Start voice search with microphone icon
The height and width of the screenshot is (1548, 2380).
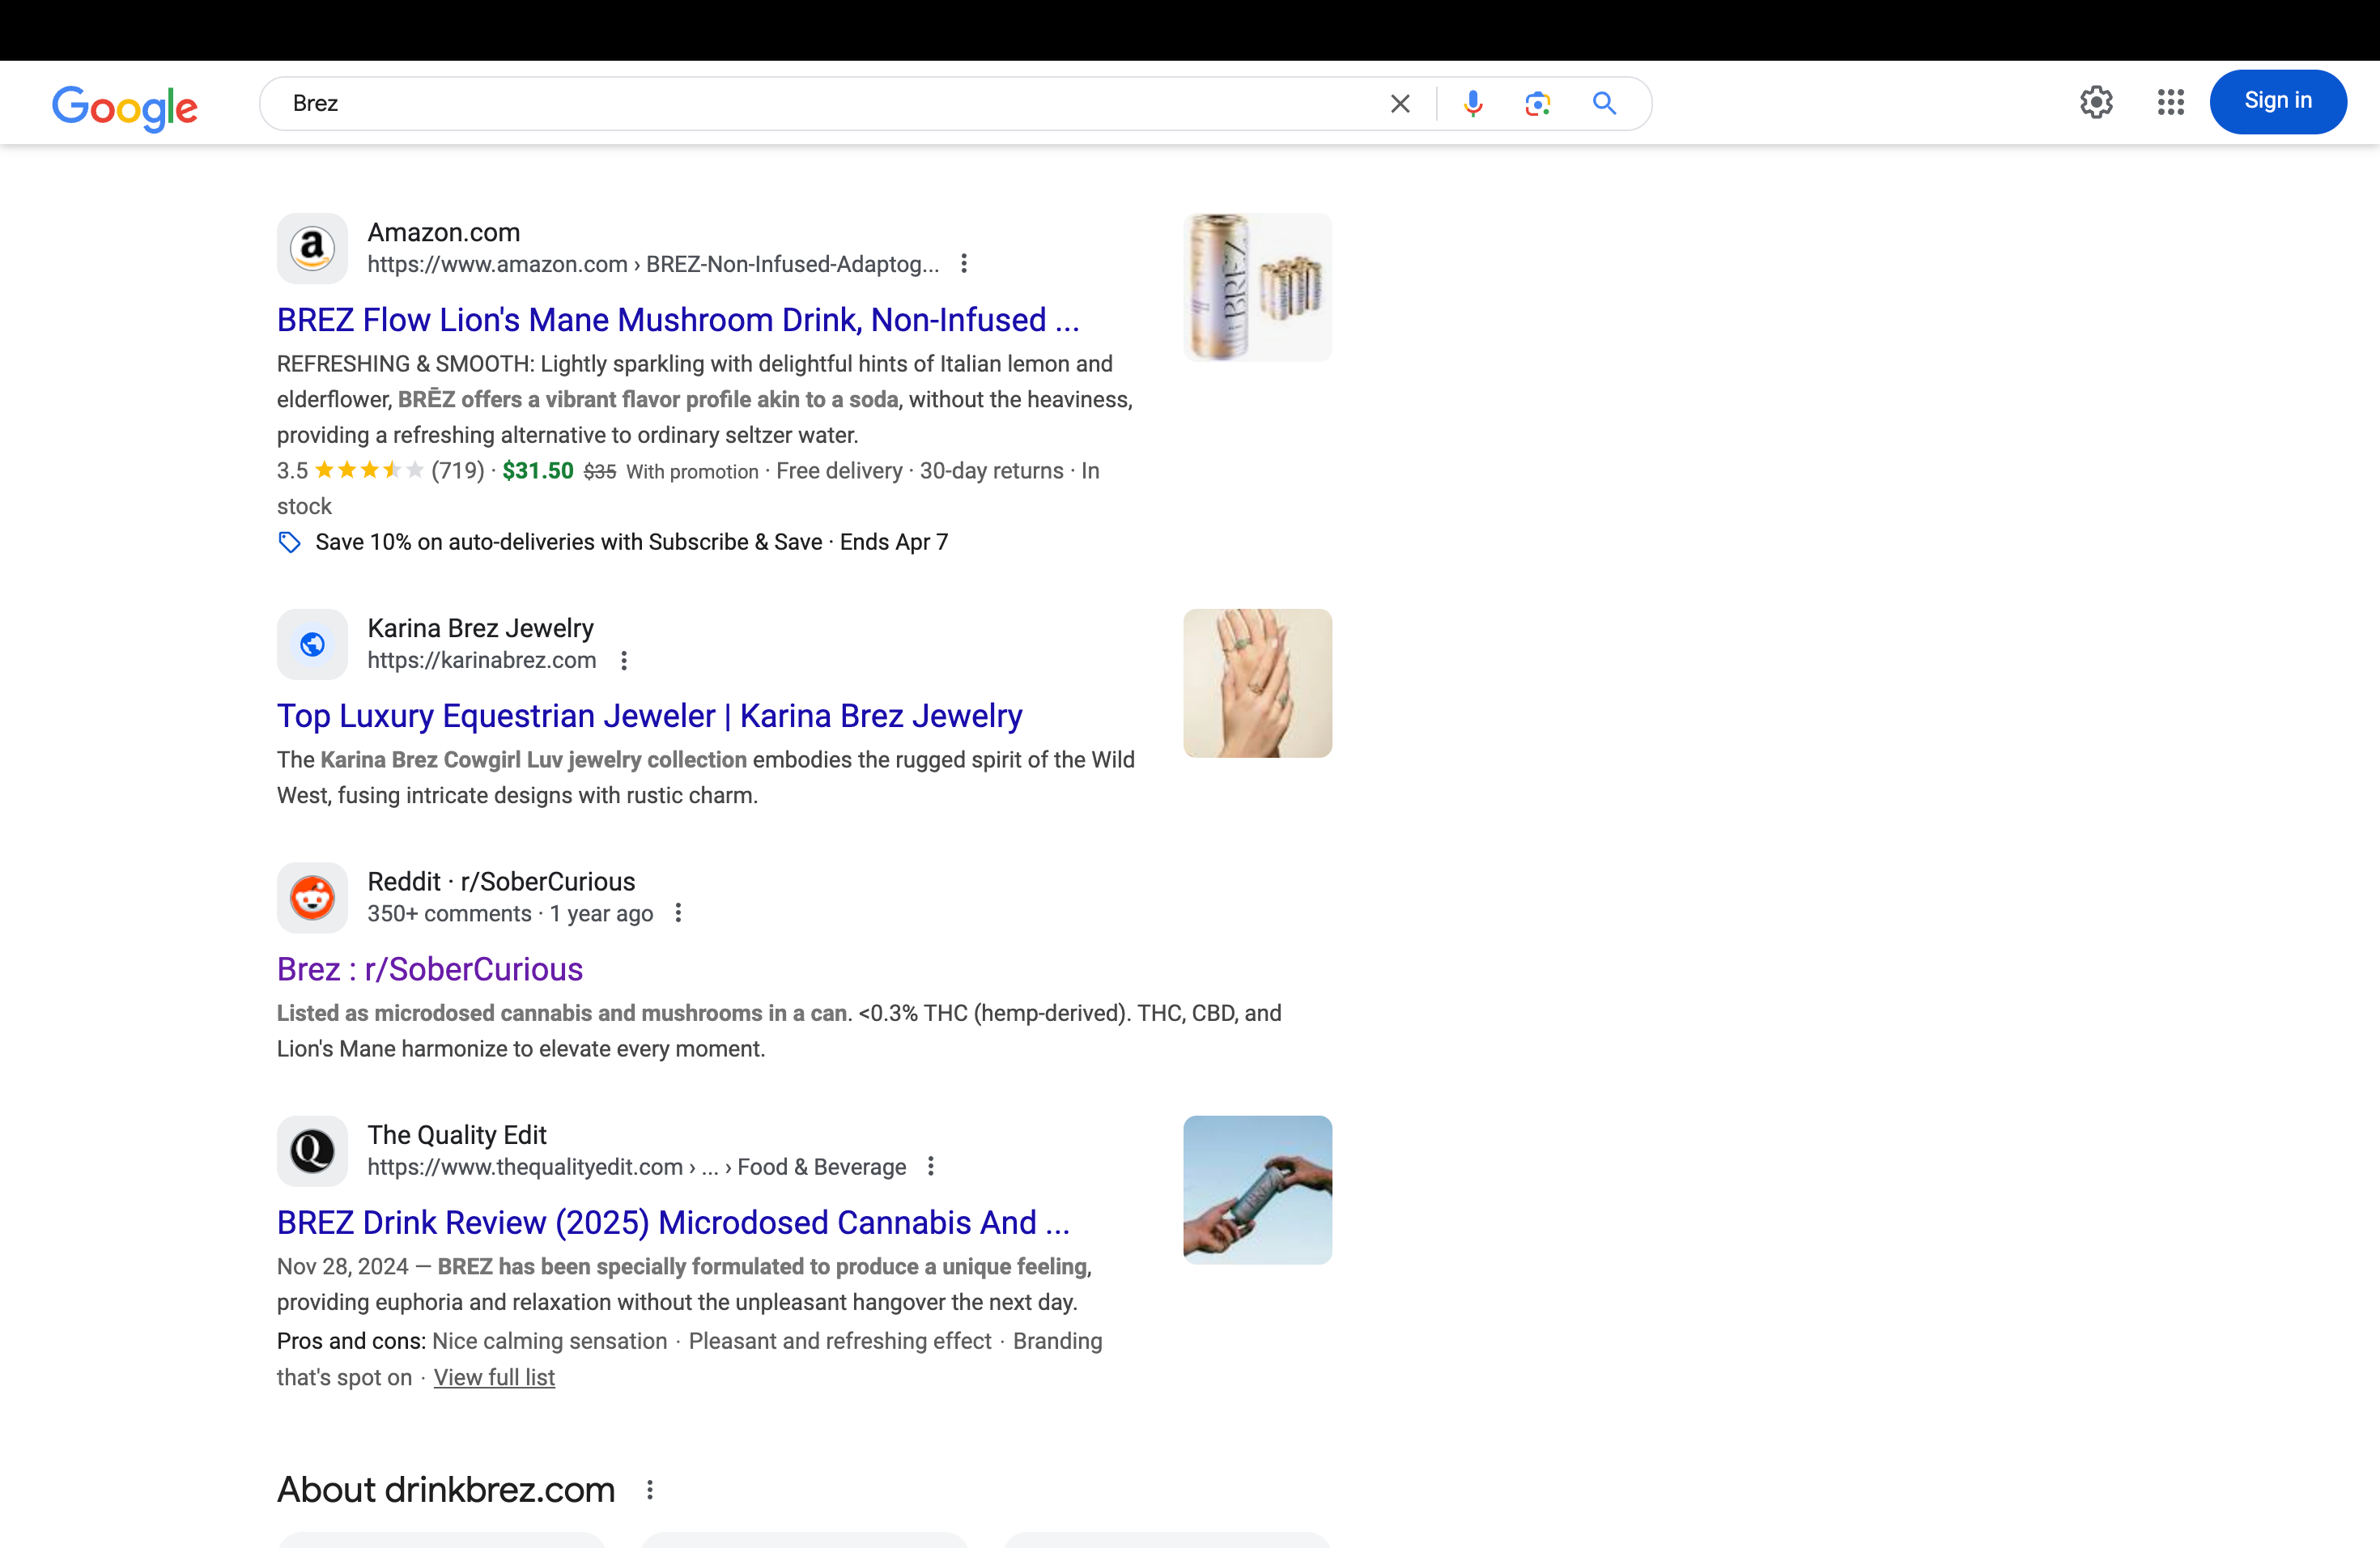coord(1472,104)
